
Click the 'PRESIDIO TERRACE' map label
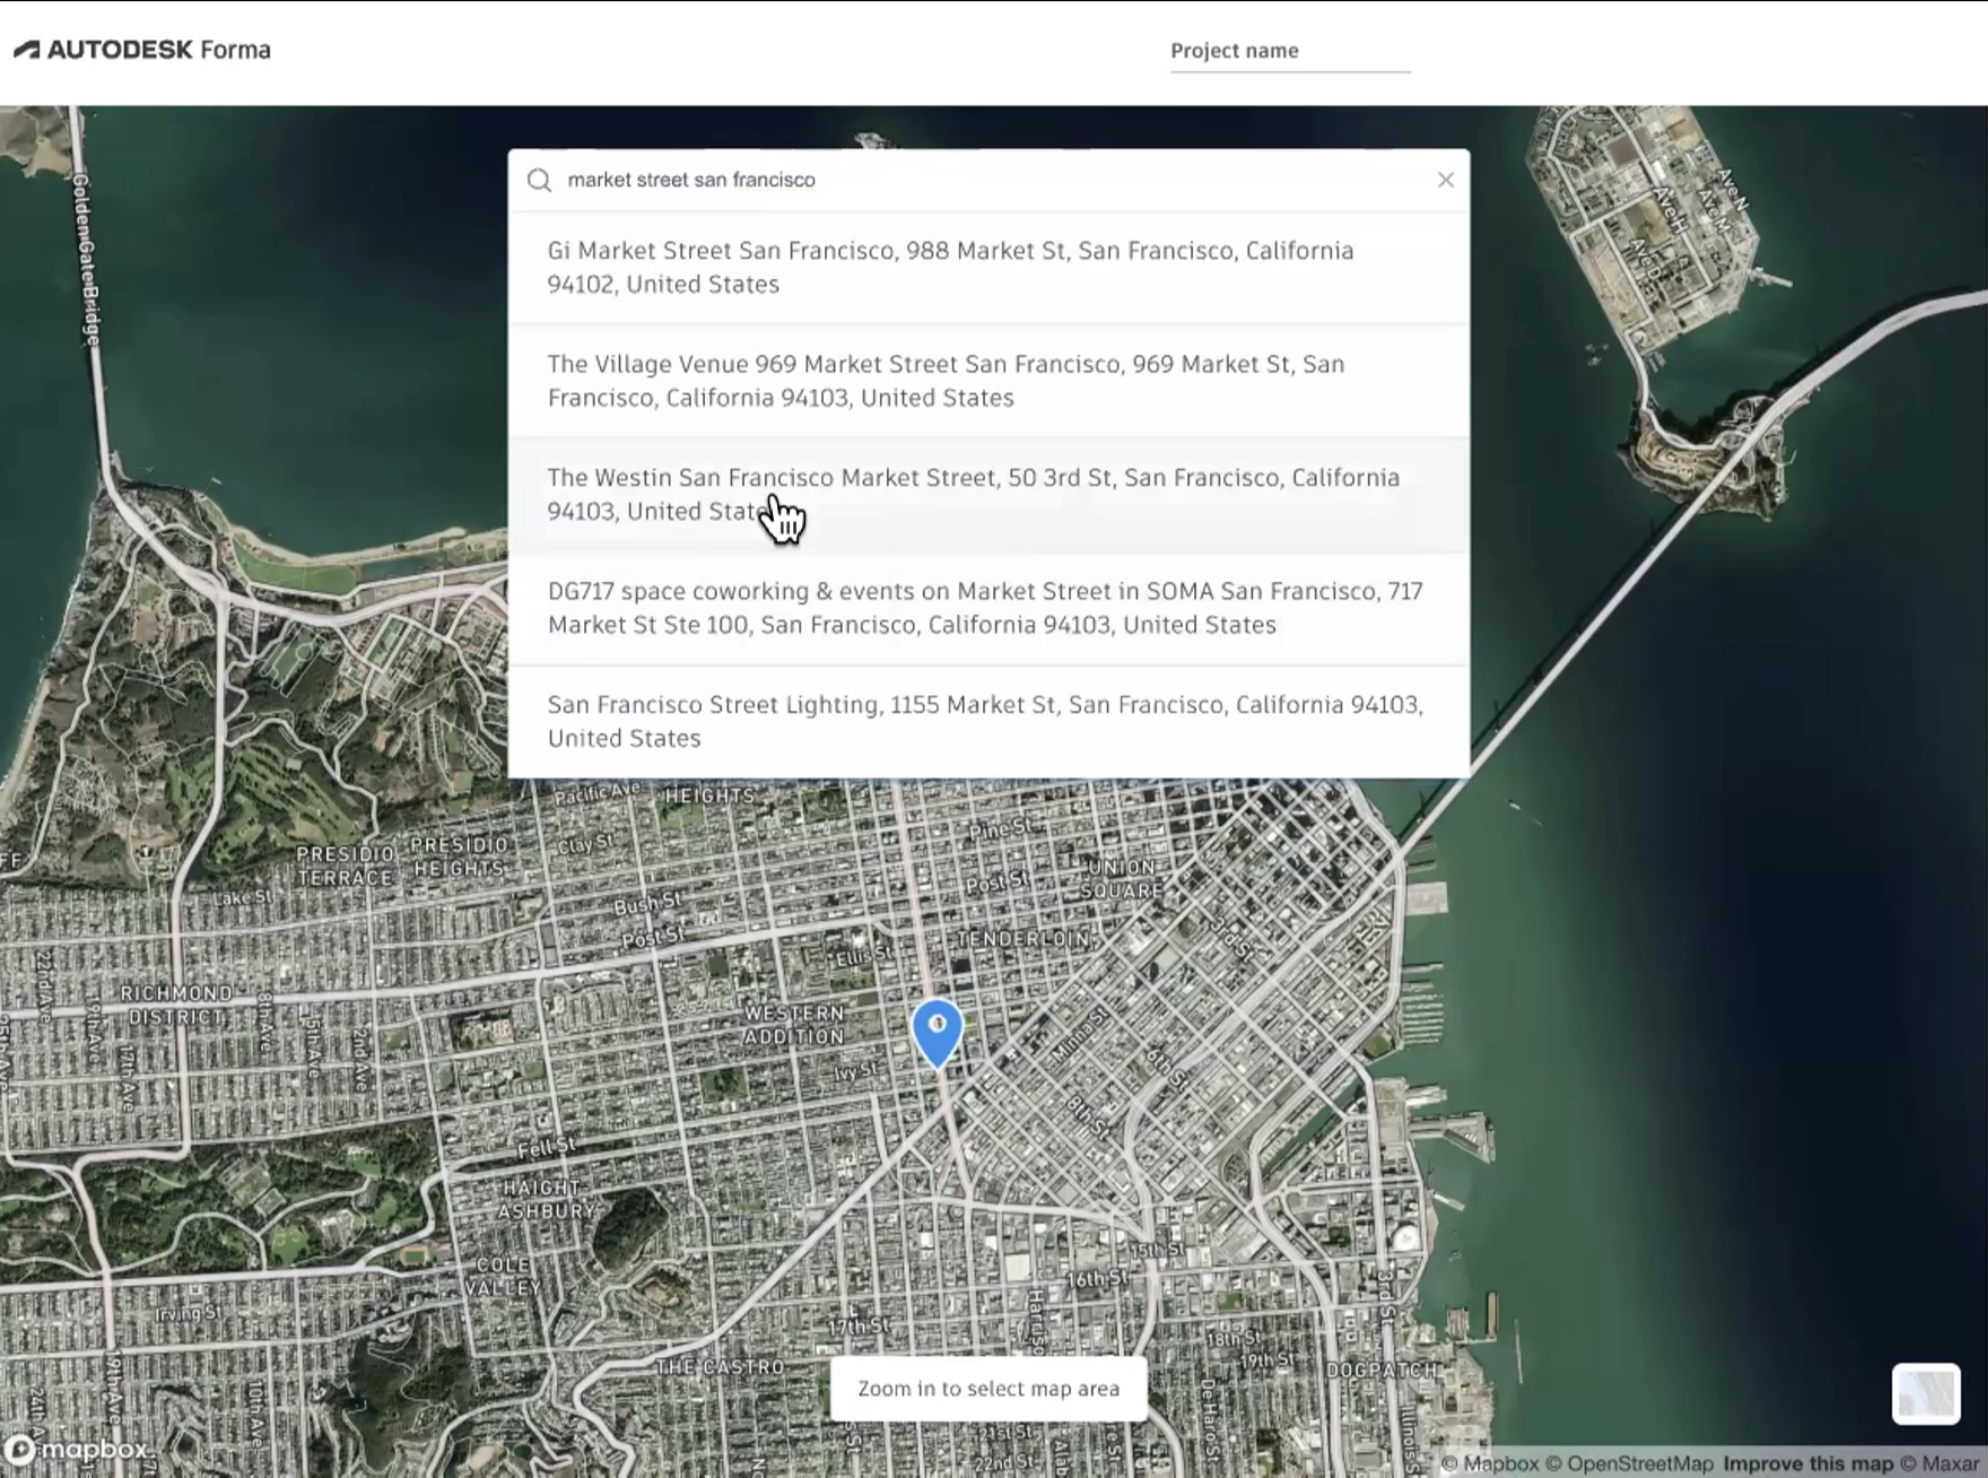click(345, 866)
